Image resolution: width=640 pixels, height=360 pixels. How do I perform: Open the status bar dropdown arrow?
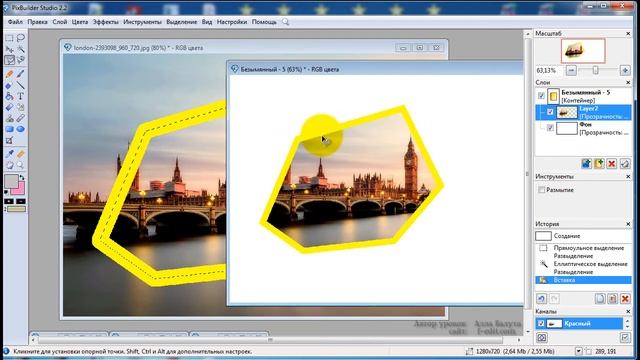click(578, 351)
